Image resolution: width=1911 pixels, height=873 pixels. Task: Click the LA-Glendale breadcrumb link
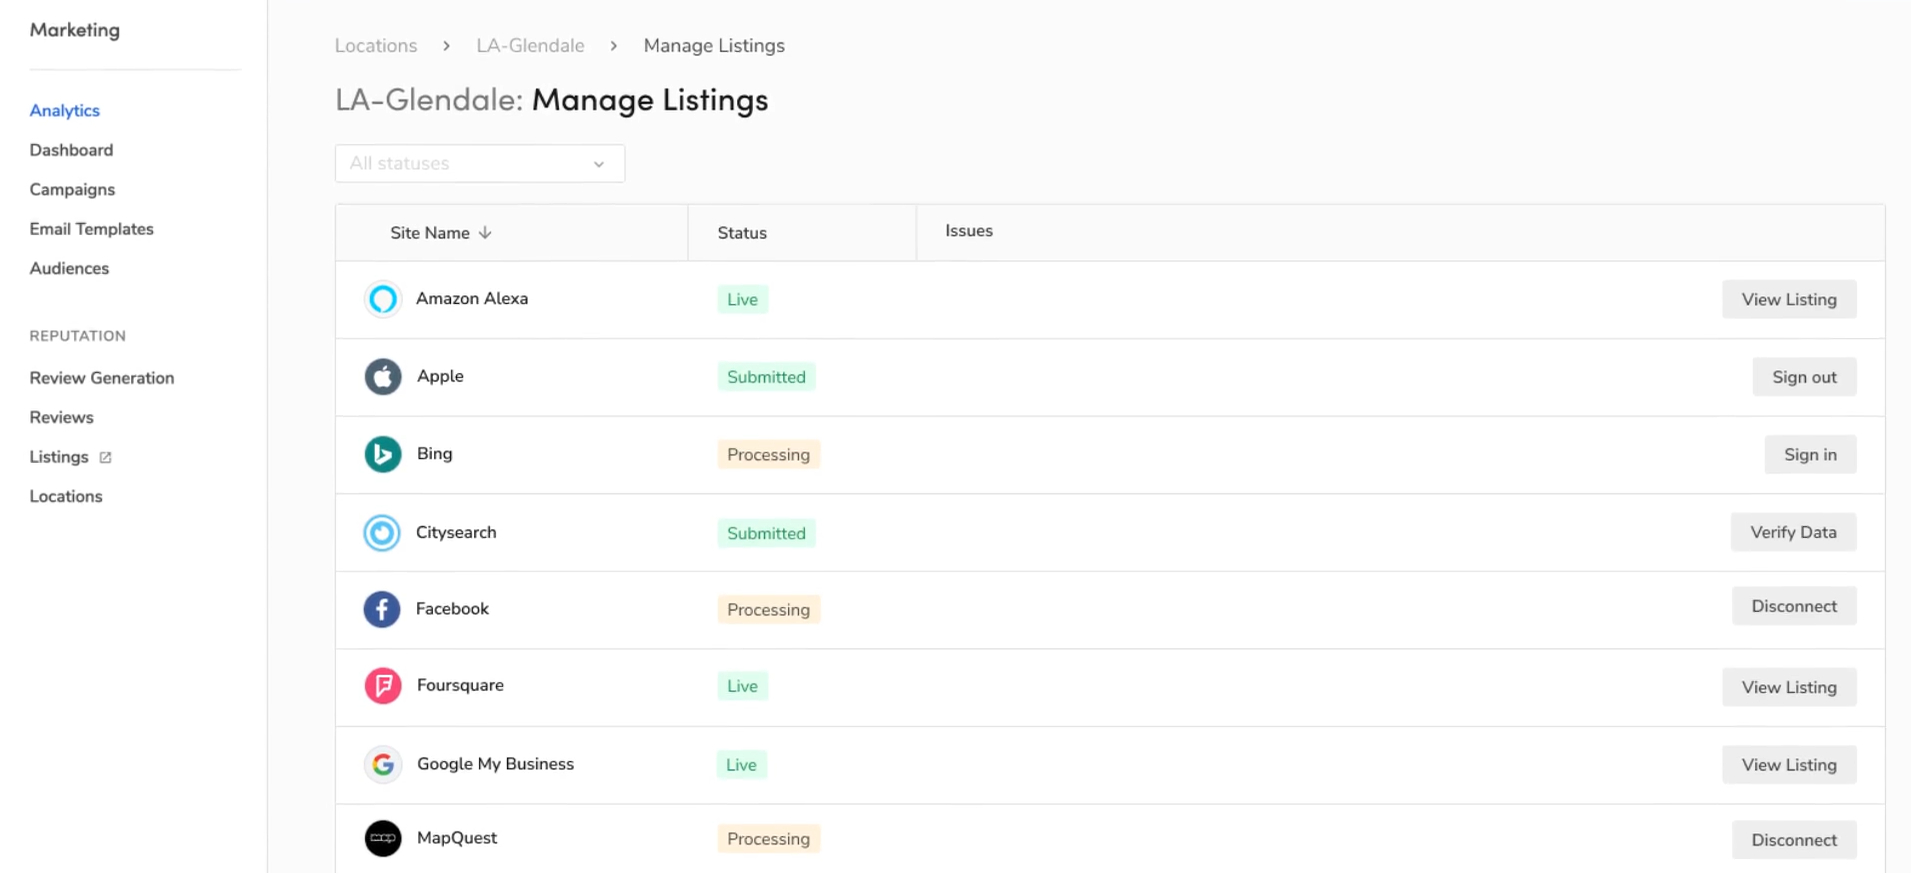(530, 46)
